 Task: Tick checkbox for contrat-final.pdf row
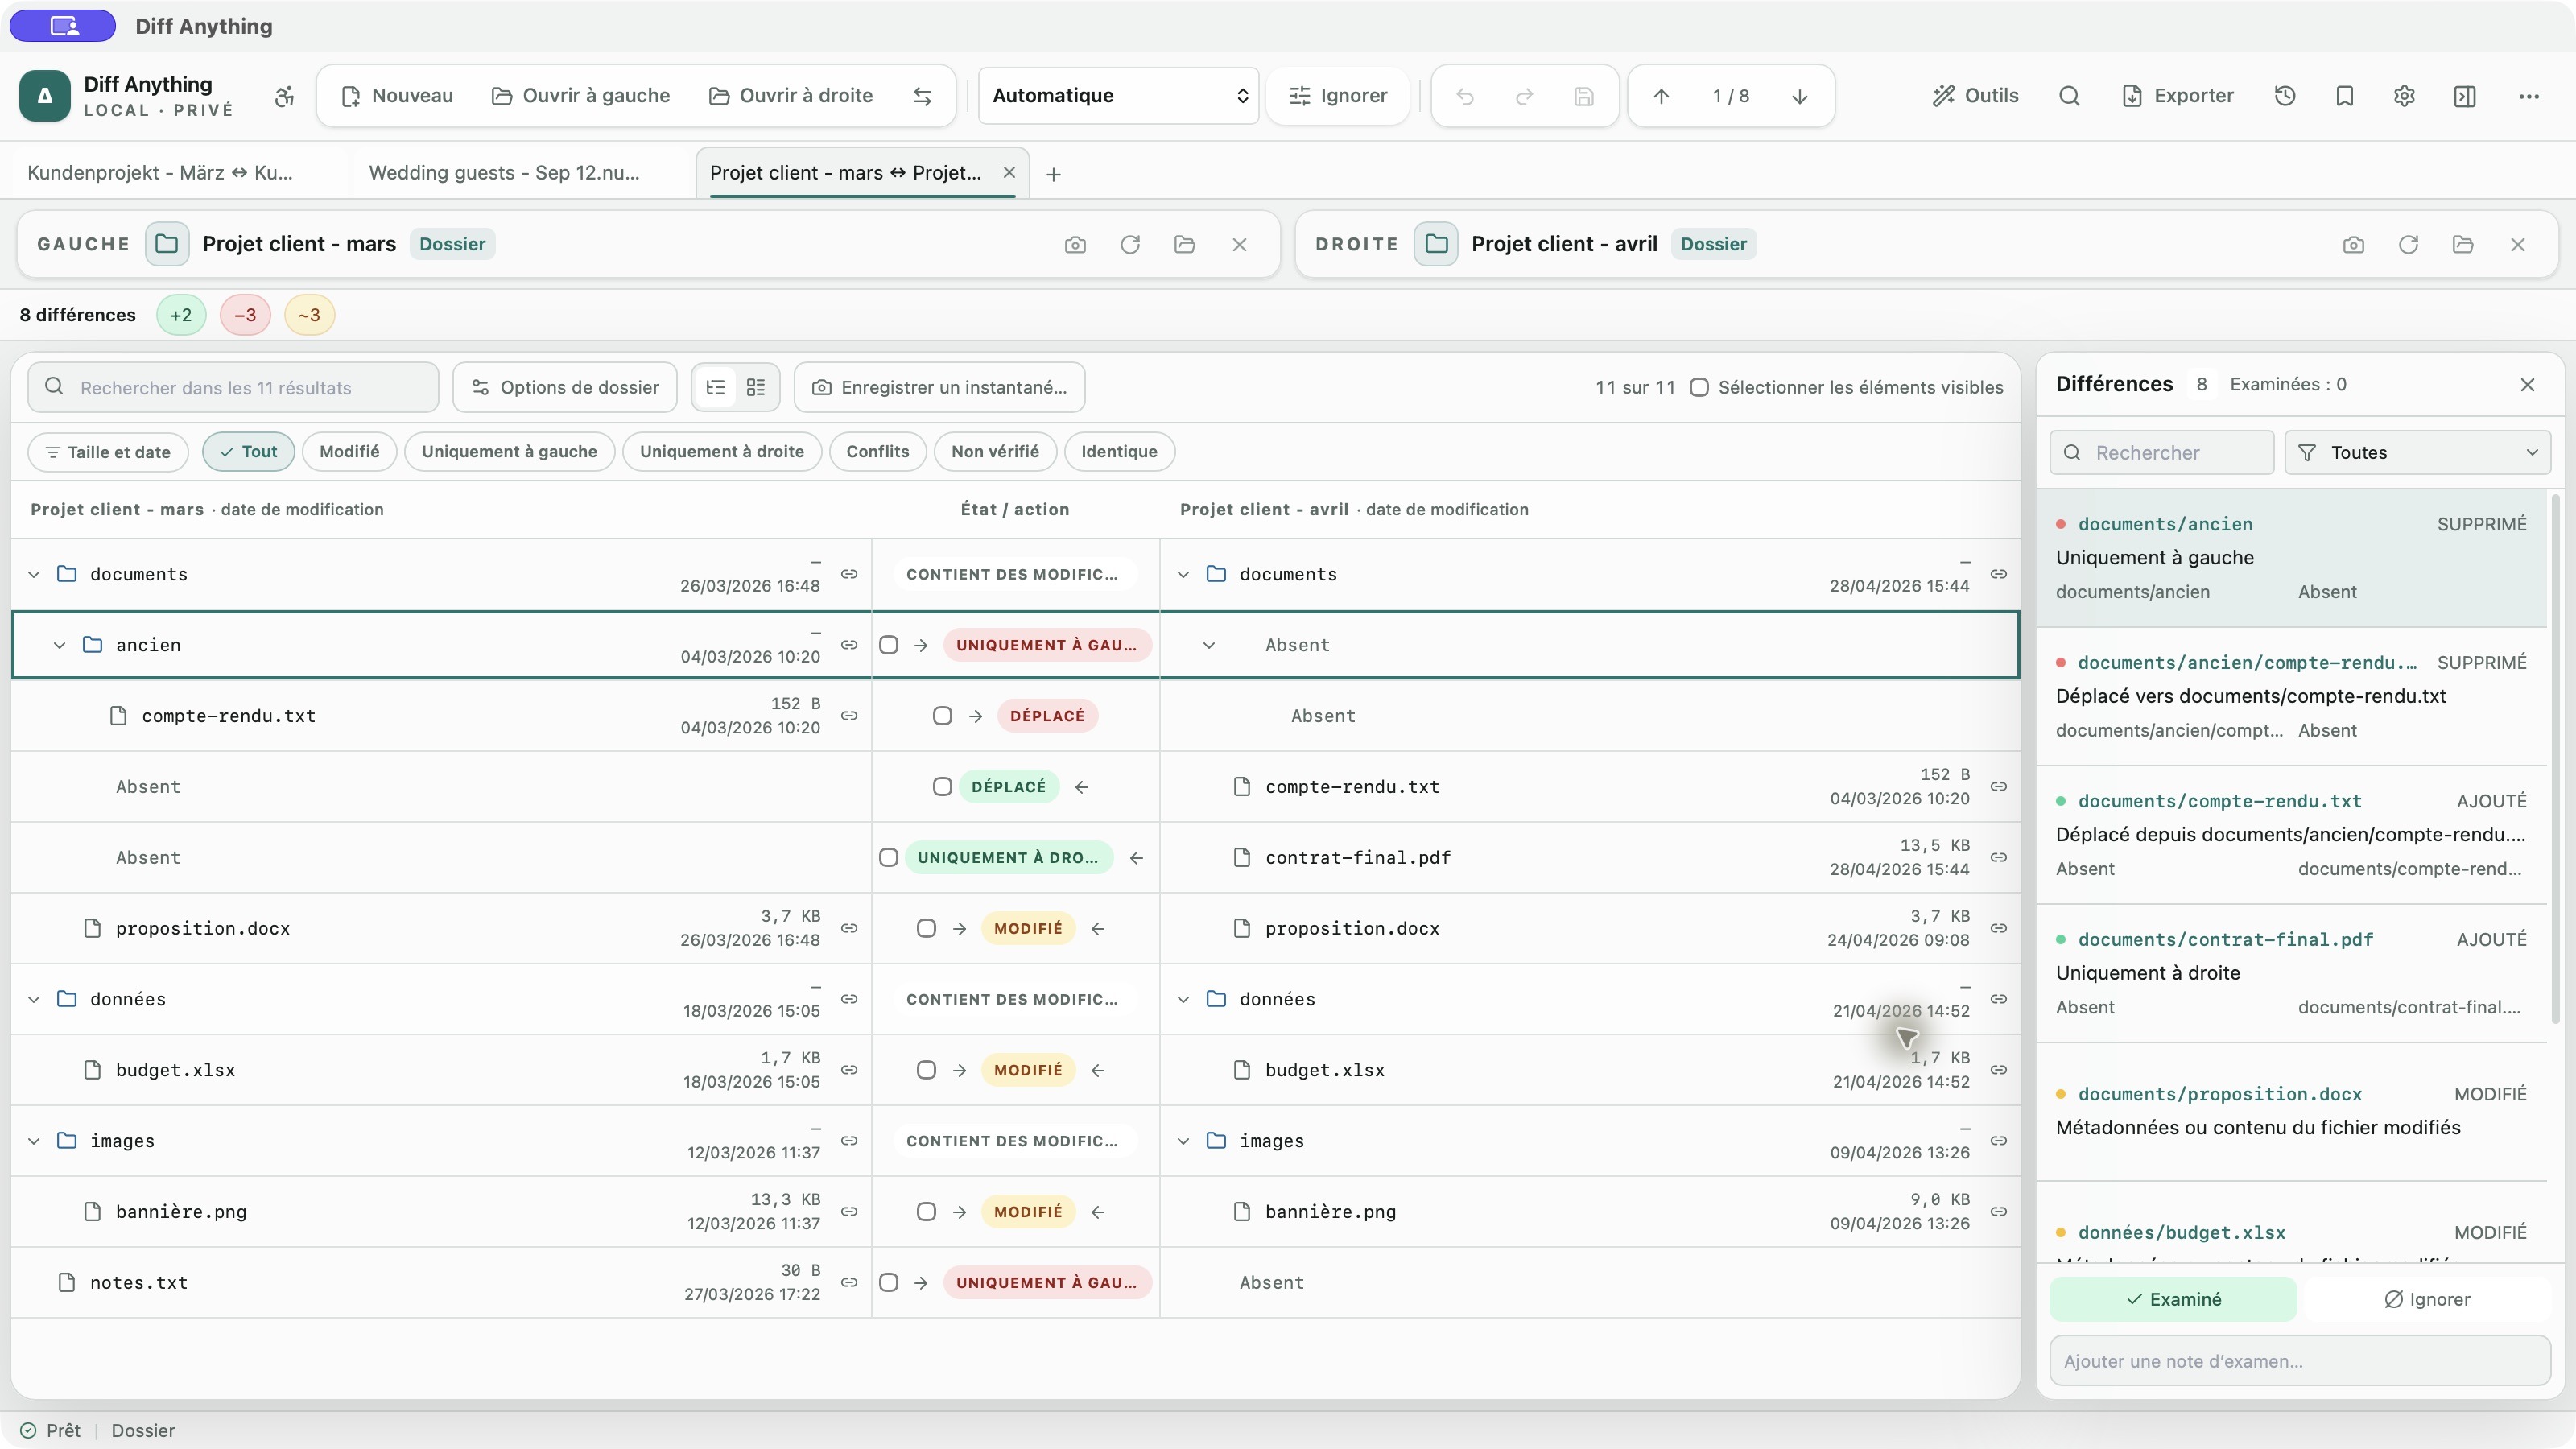coord(888,858)
